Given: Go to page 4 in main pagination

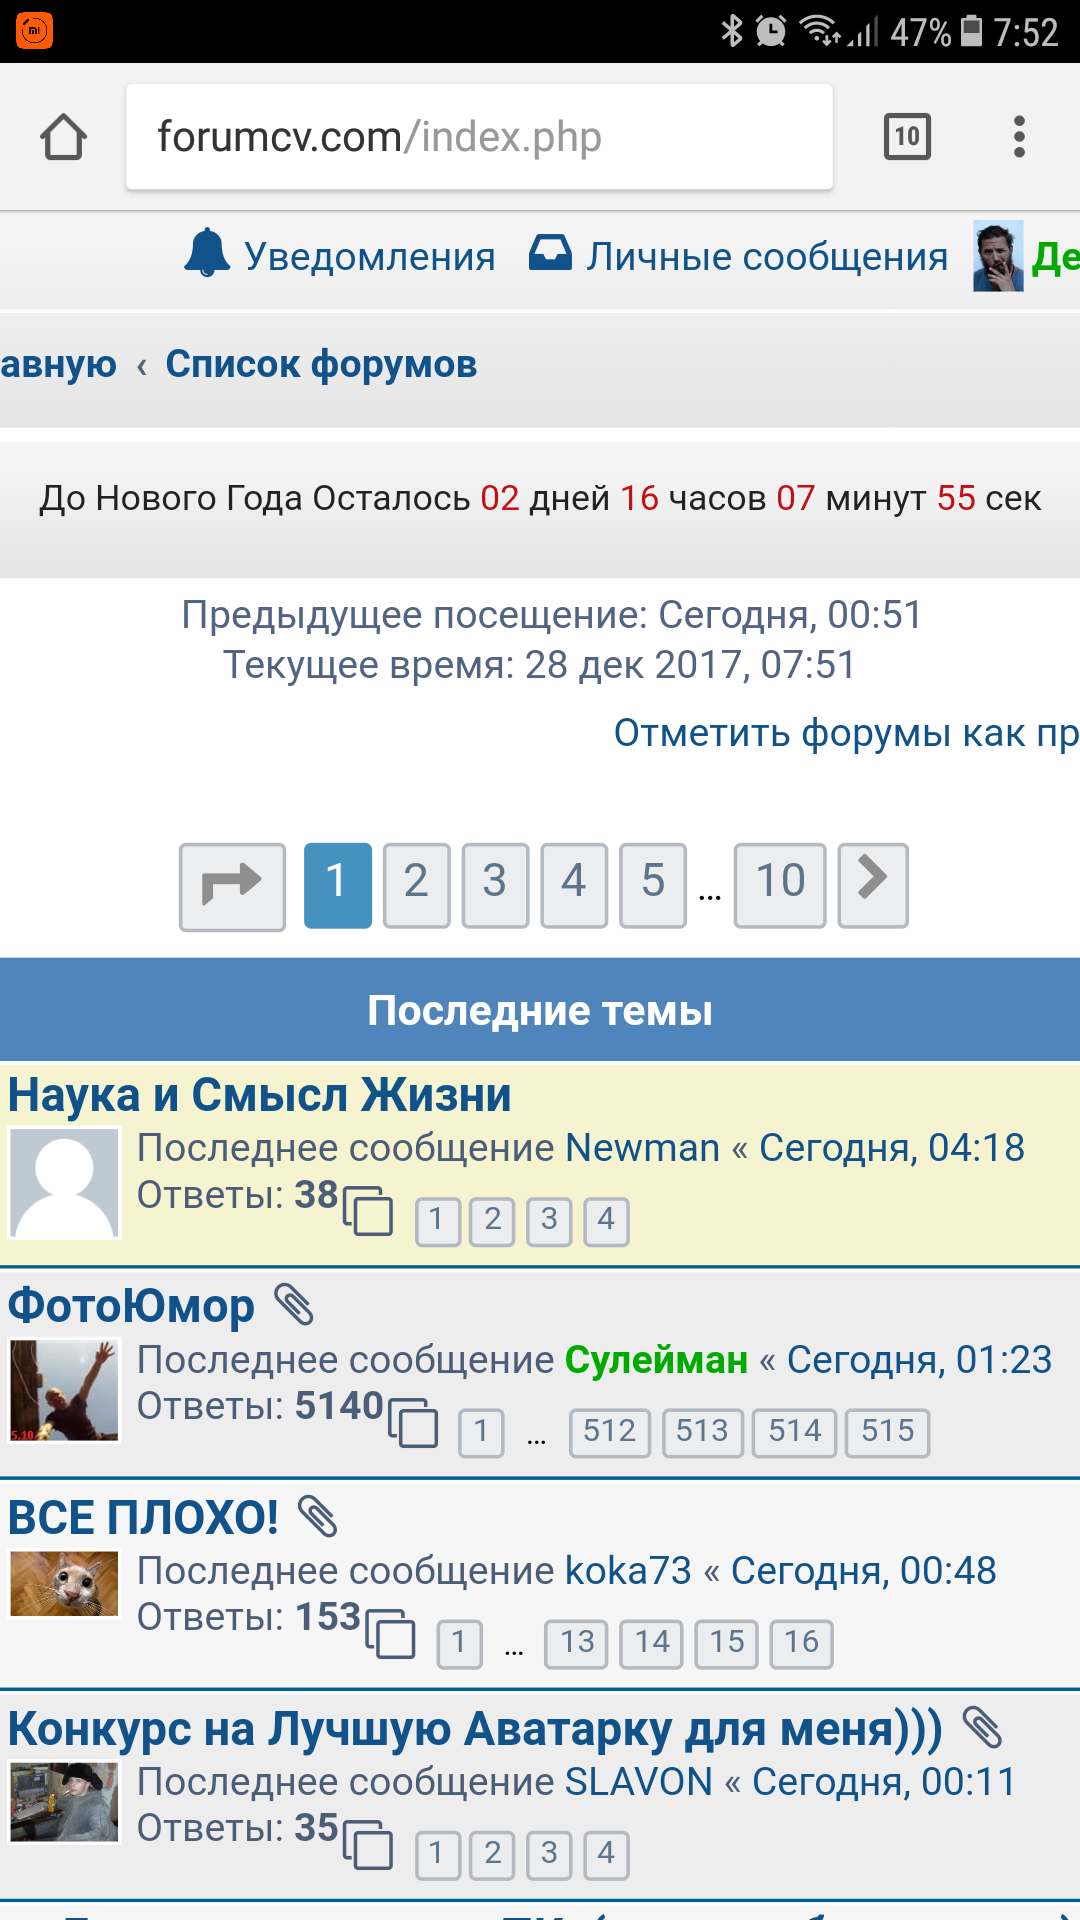Looking at the screenshot, I should (574, 885).
